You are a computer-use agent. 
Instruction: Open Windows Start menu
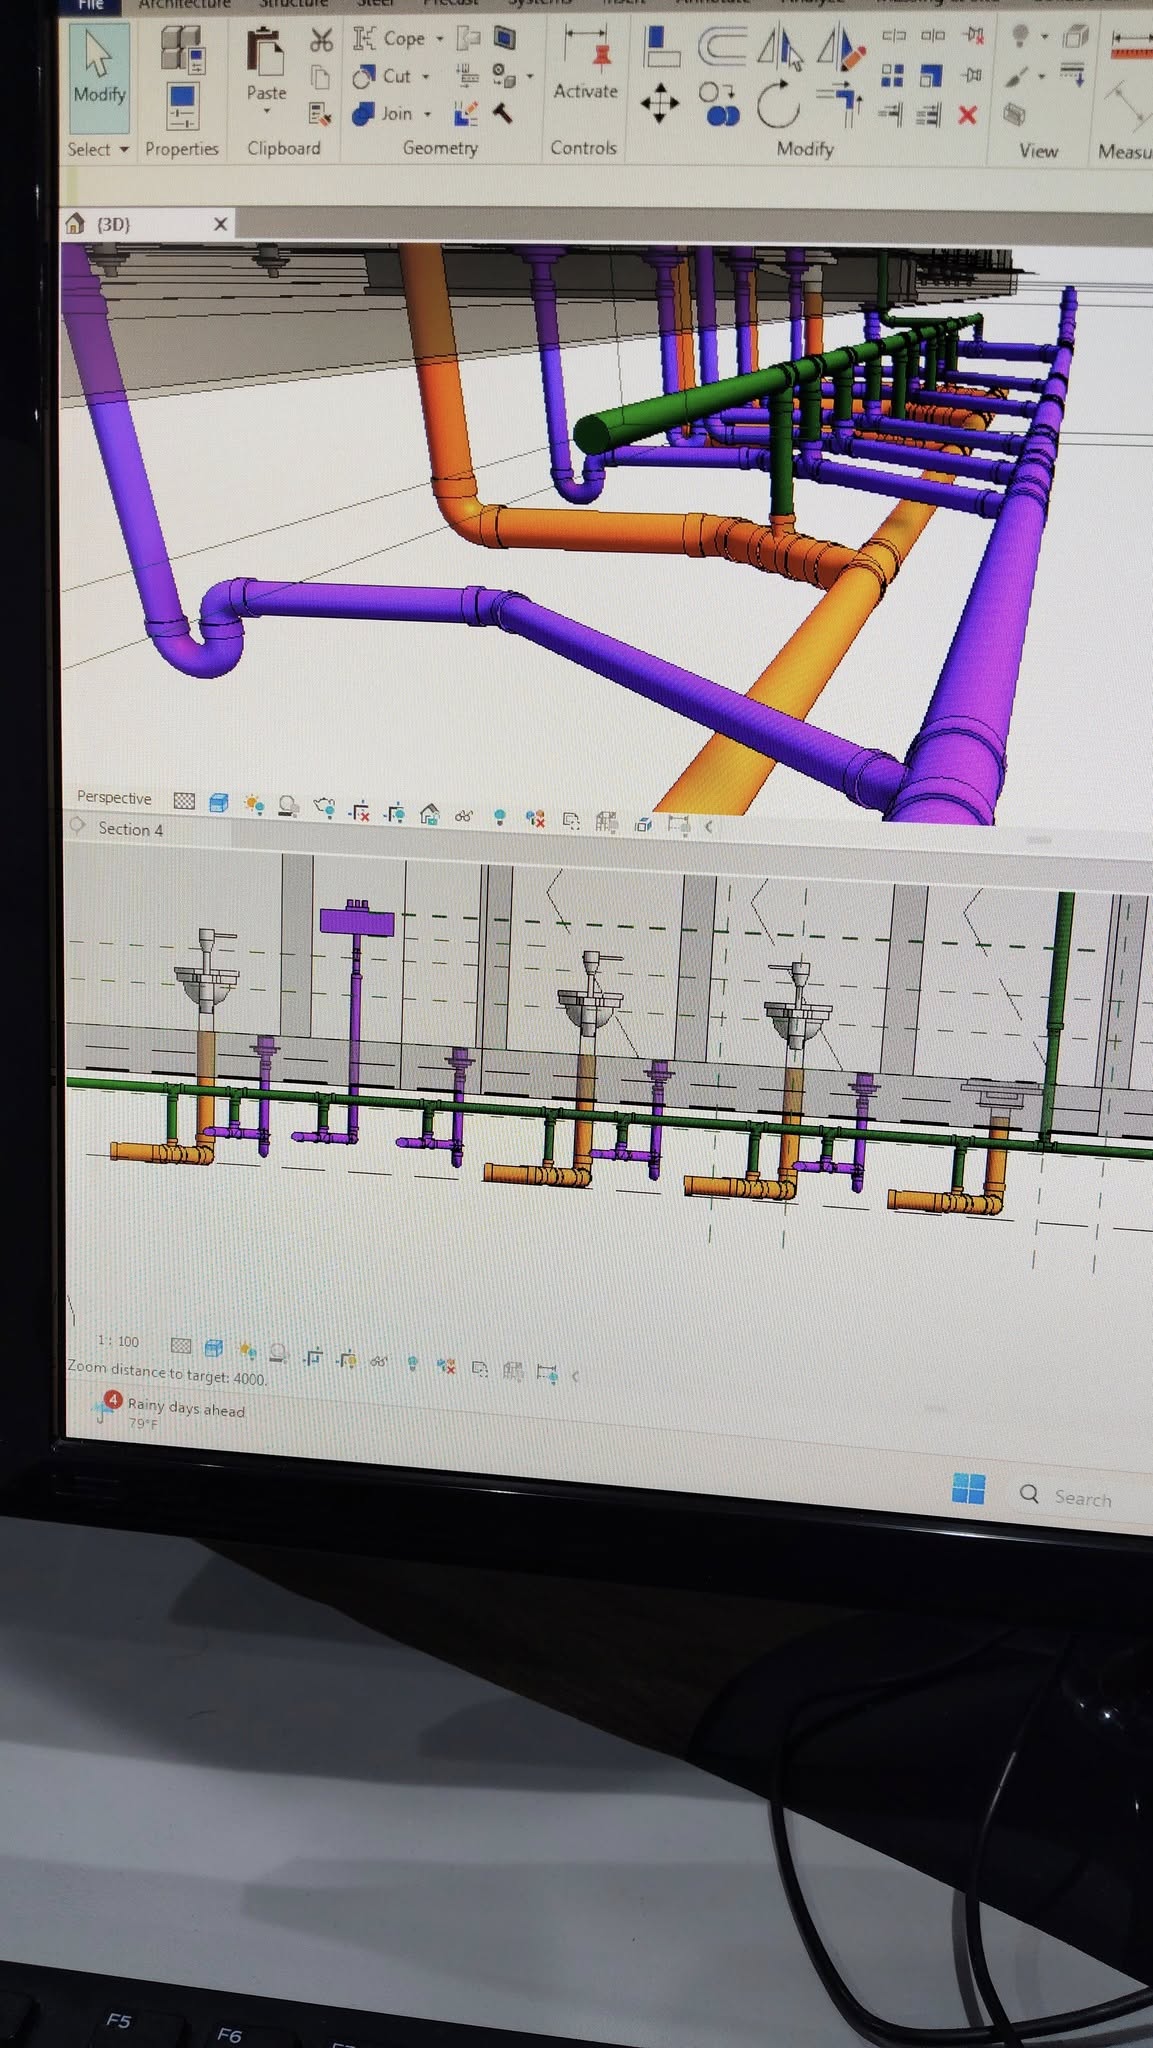click(x=968, y=1488)
